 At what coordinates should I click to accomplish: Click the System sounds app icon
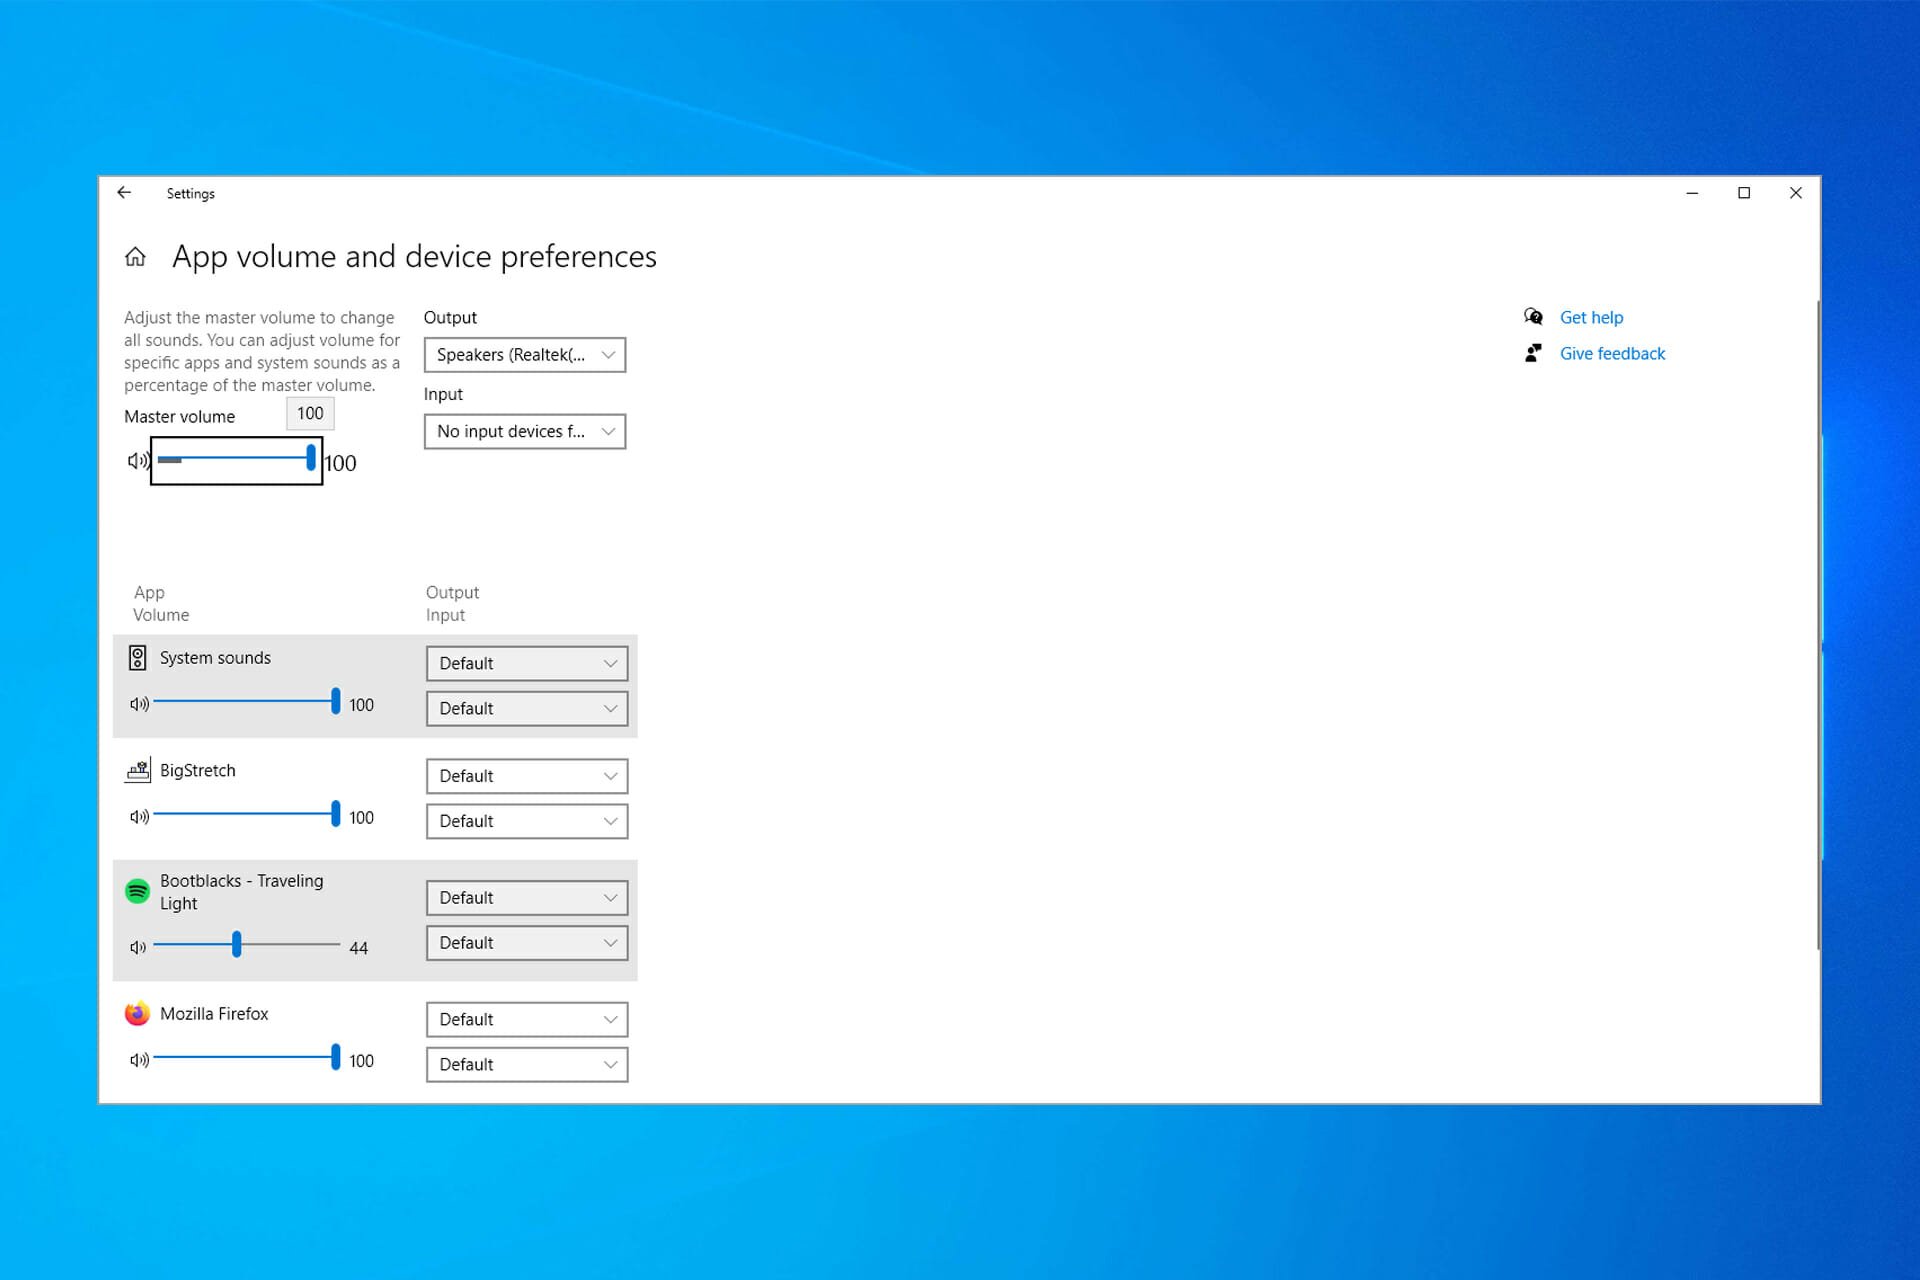138,657
